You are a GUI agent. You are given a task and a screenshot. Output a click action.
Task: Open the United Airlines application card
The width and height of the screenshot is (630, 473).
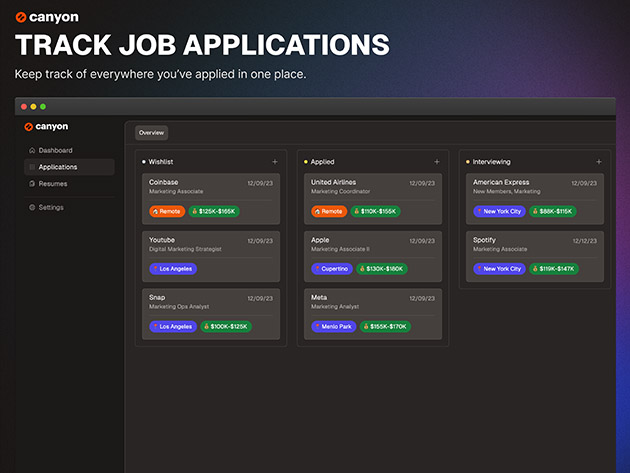pos(372,187)
